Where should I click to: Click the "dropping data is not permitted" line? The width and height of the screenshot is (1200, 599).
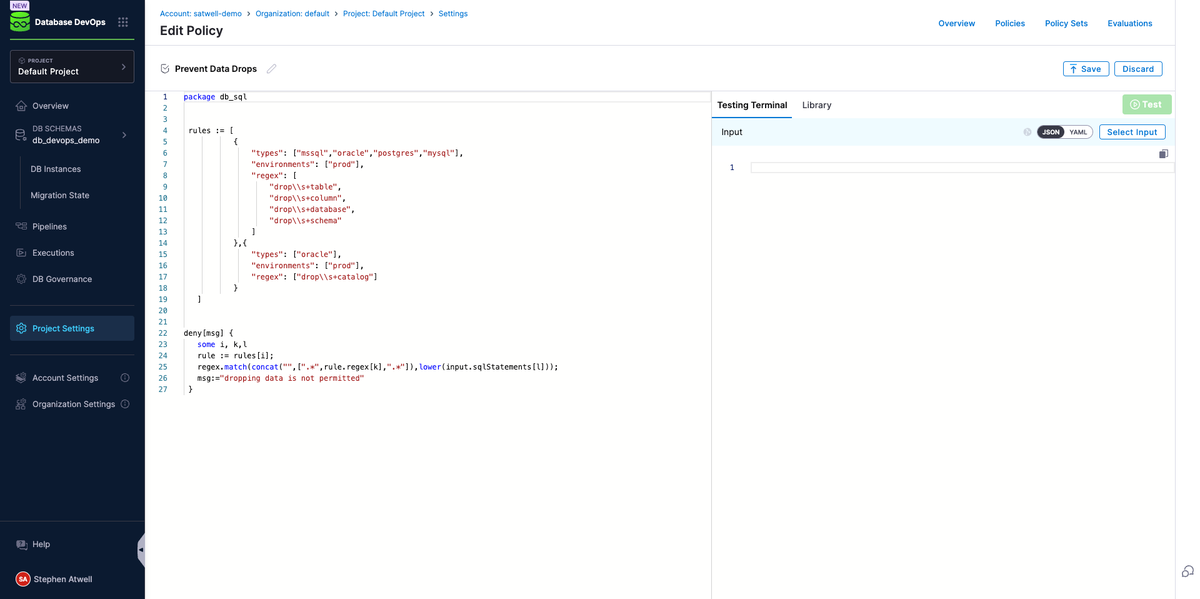point(280,378)
